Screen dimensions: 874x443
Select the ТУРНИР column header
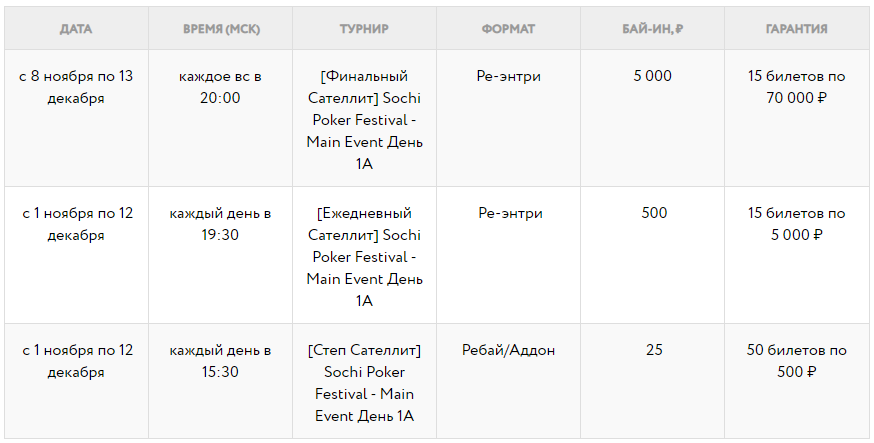pyautogui.click(x=364, y=29)
